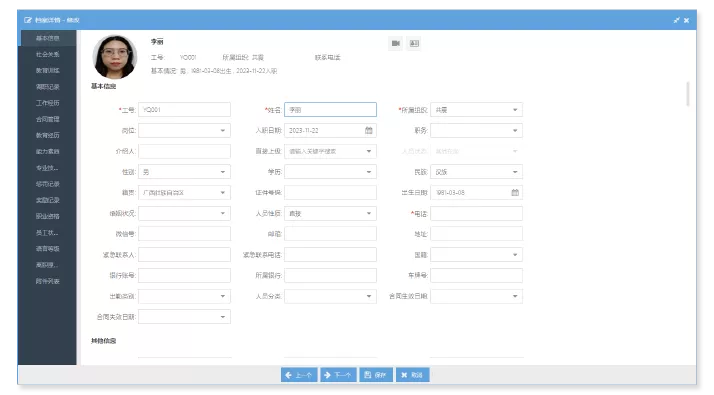
Task: Switch to 合同管理 sidebar tab
Action: click(48, 119)
